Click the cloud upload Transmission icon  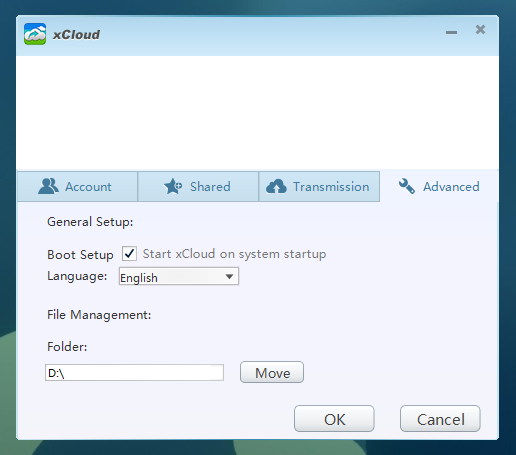coord(276,186)
